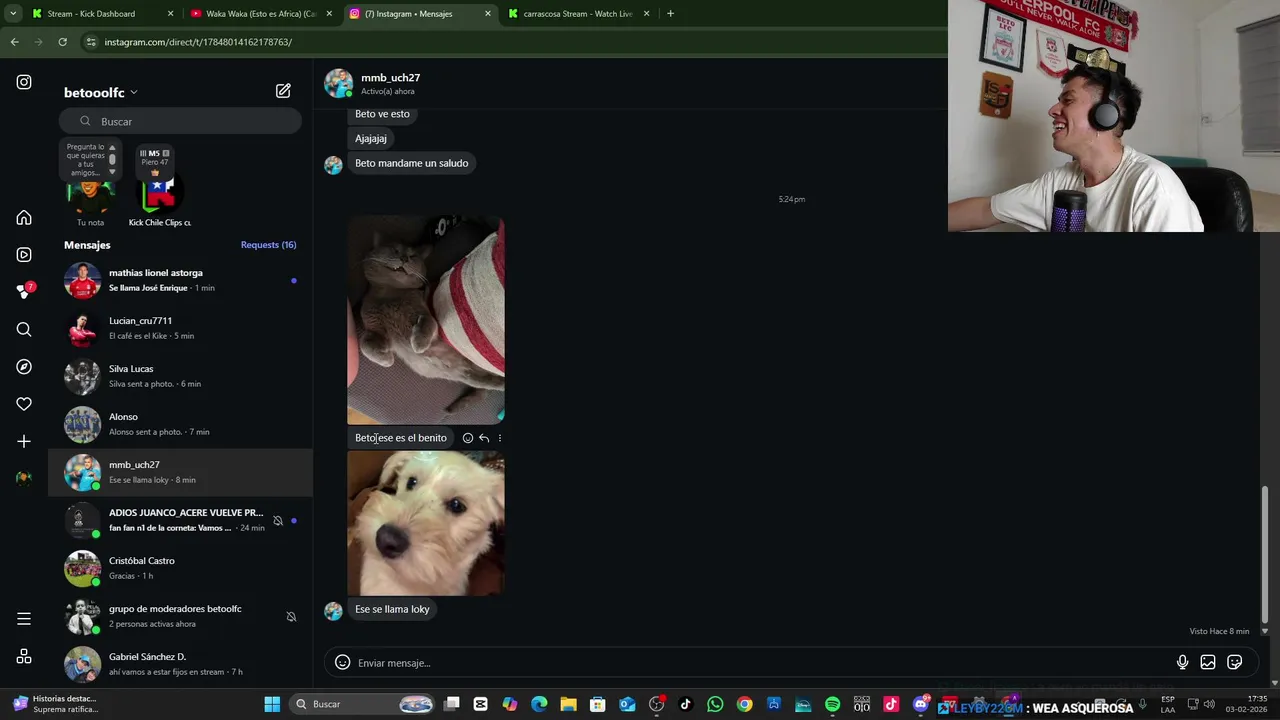Compose a new message with pencil icon

tap(283, 91)
